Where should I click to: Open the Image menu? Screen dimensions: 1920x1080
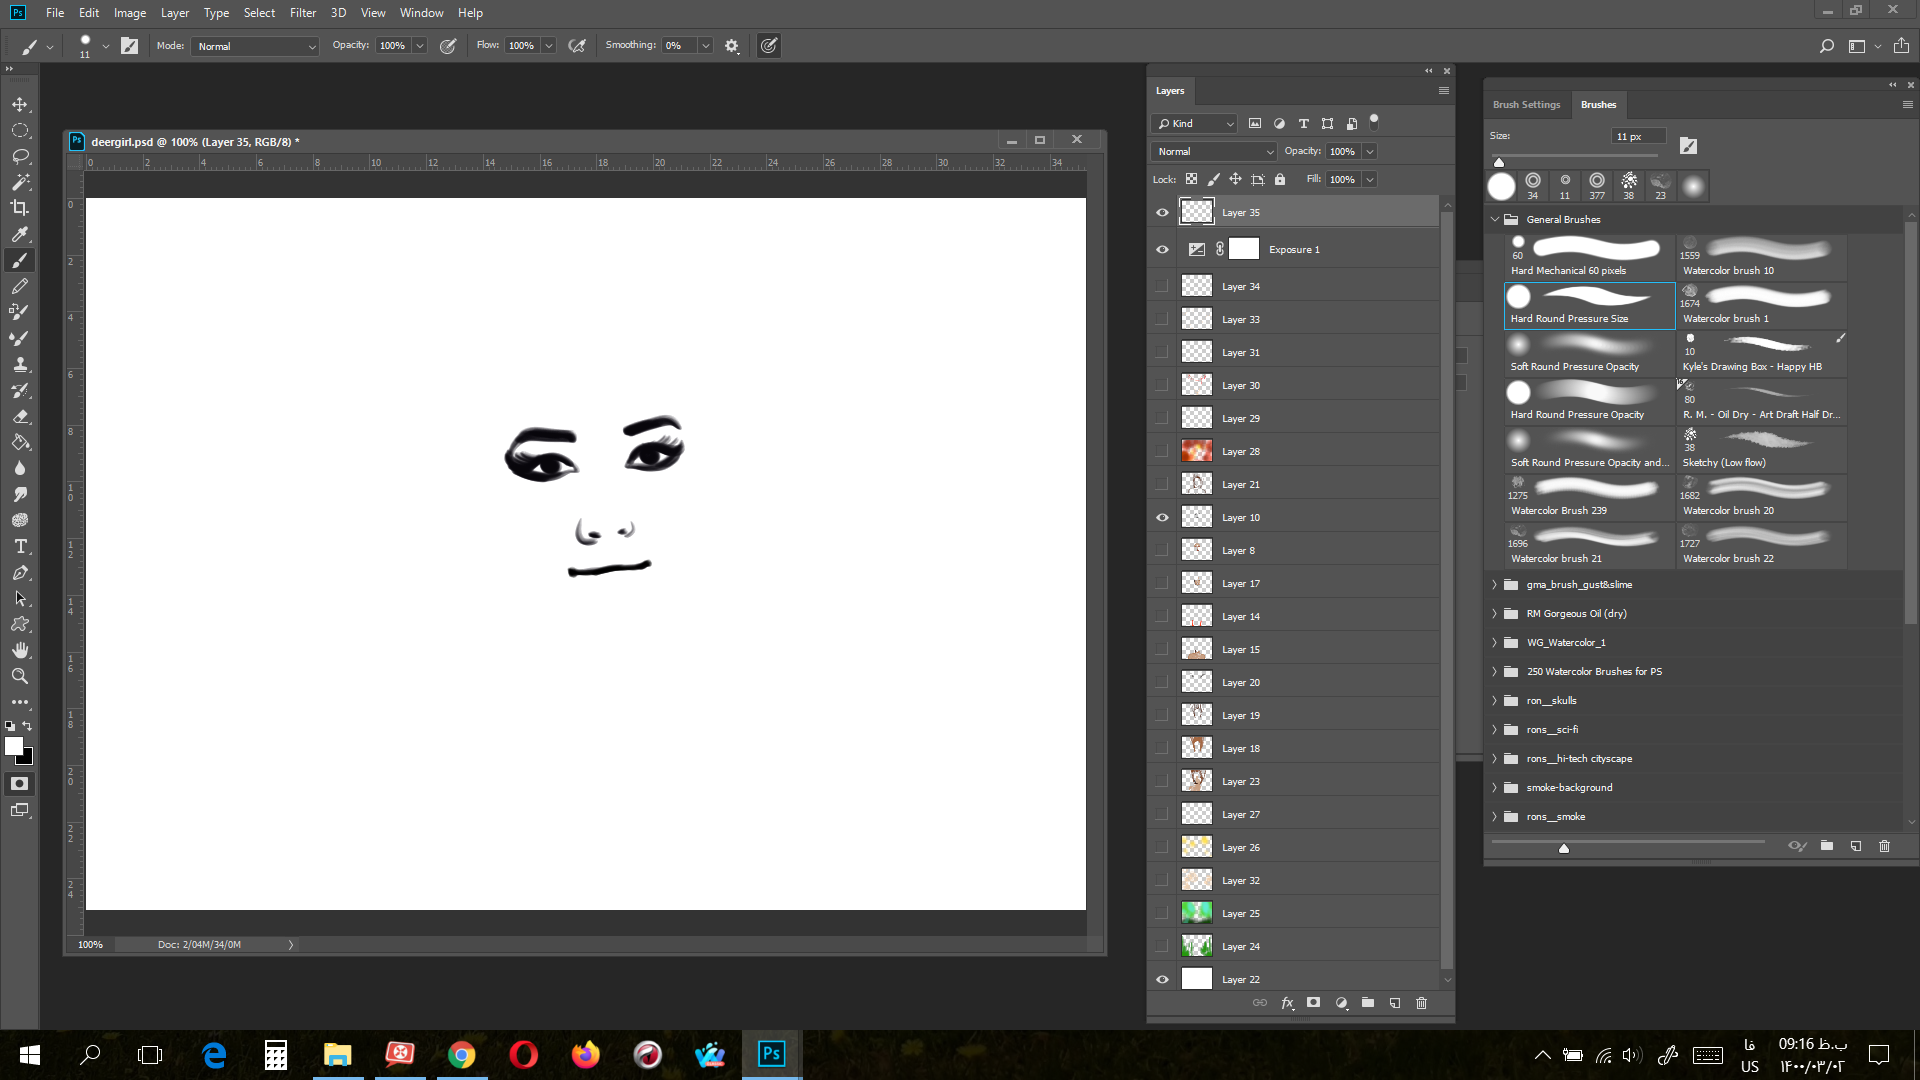(130, 13)
